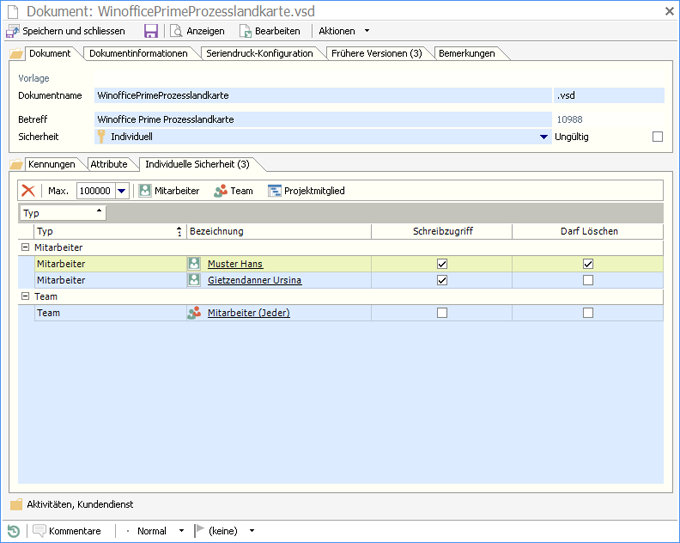Viewport: 680px width, 543px height.
Task: Click the Aktivitäten, Kundendienst label
Action: [x=80, y=504]
